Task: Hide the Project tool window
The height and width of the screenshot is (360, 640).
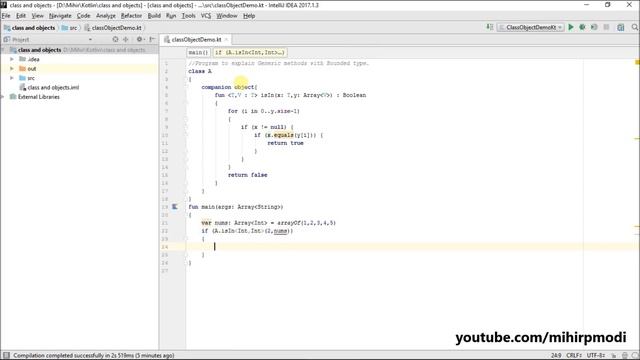Action: tap(152, 39)
